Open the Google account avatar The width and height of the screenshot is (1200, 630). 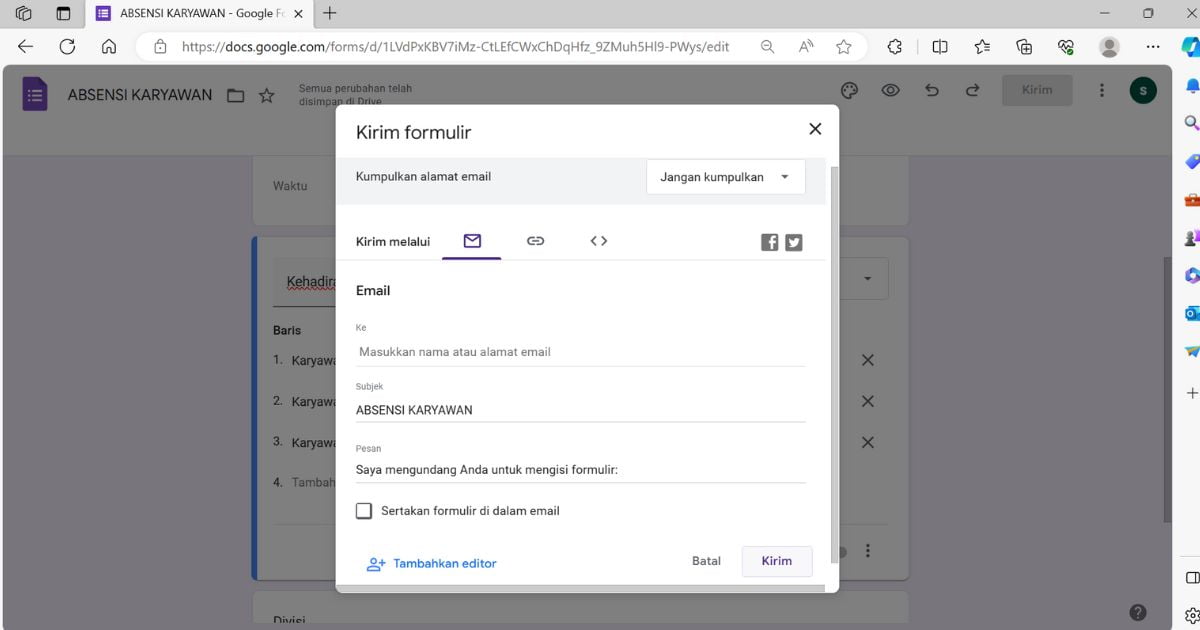pos(1143,91)
